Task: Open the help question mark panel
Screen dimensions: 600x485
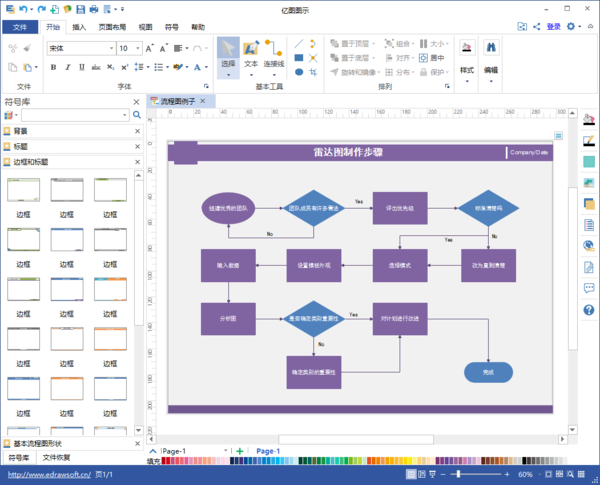Action: click(589, 310)
